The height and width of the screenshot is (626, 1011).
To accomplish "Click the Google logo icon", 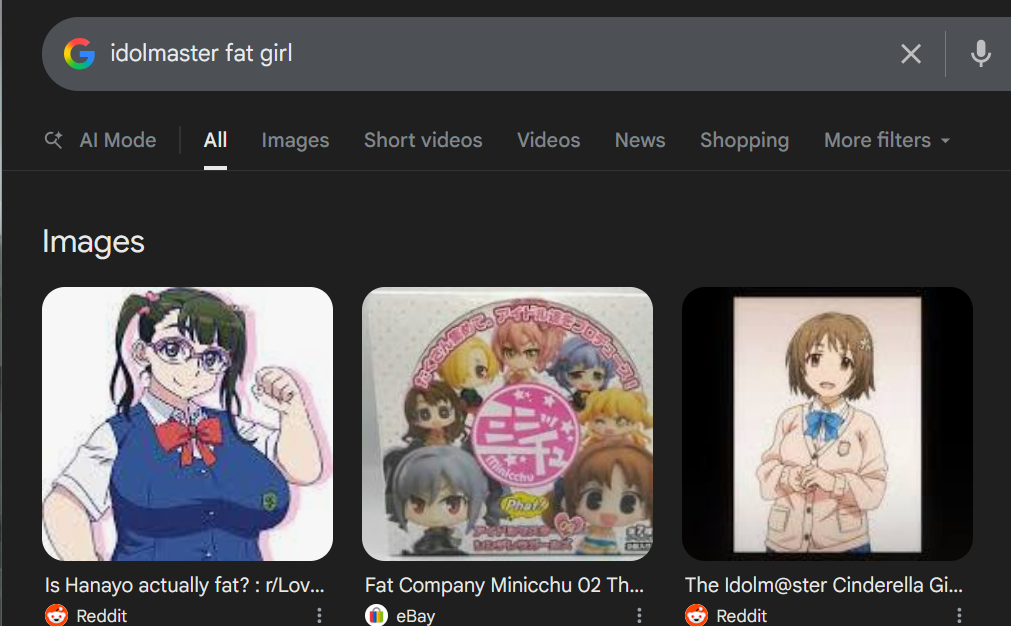I will coord(79,54).
